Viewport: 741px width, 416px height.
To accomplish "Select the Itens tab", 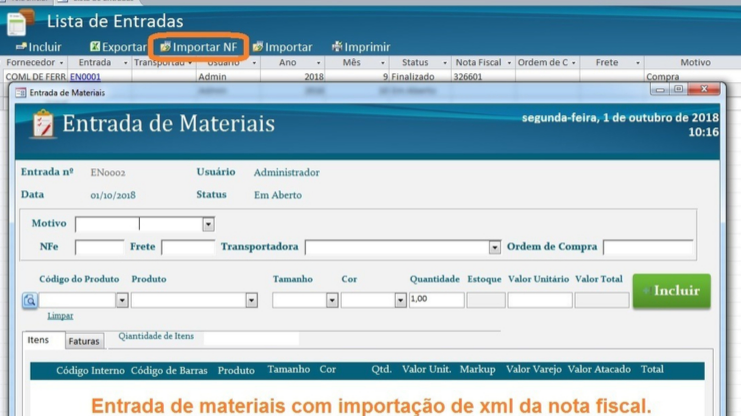I will [x=38, y=340].
